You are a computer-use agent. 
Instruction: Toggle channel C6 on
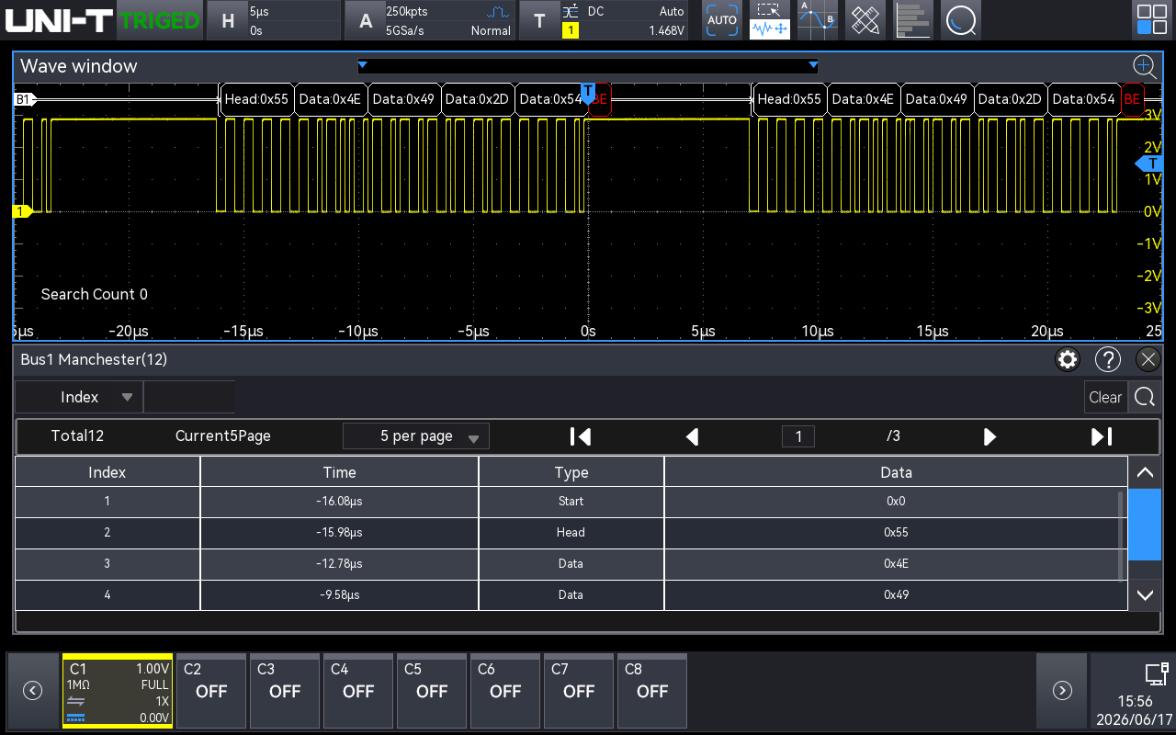505,691
